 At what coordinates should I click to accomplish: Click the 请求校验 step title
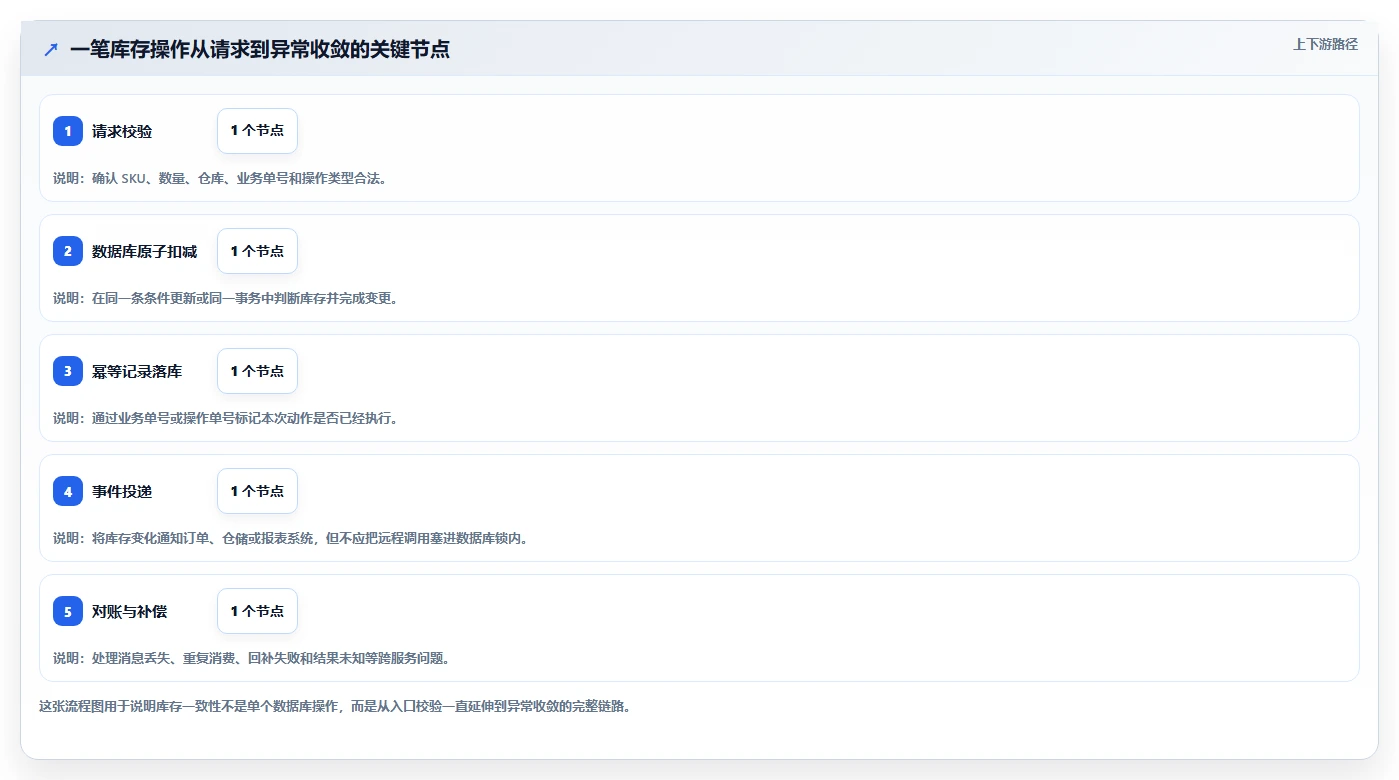click(122, 131)
